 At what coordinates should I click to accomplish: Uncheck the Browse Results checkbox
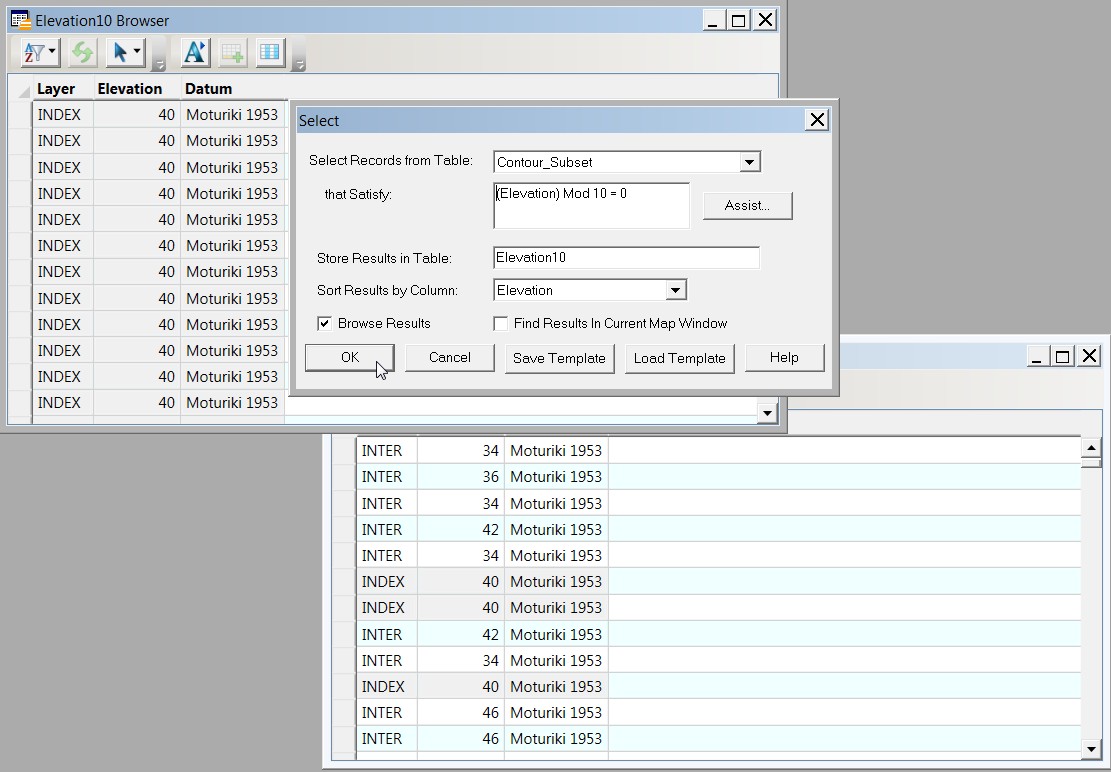(325, 323)
